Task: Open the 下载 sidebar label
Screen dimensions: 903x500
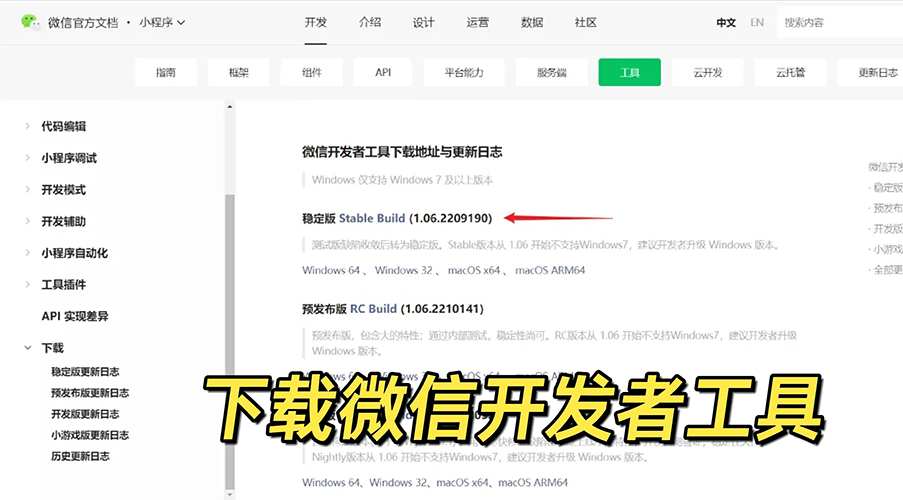Action: (52, 348)
